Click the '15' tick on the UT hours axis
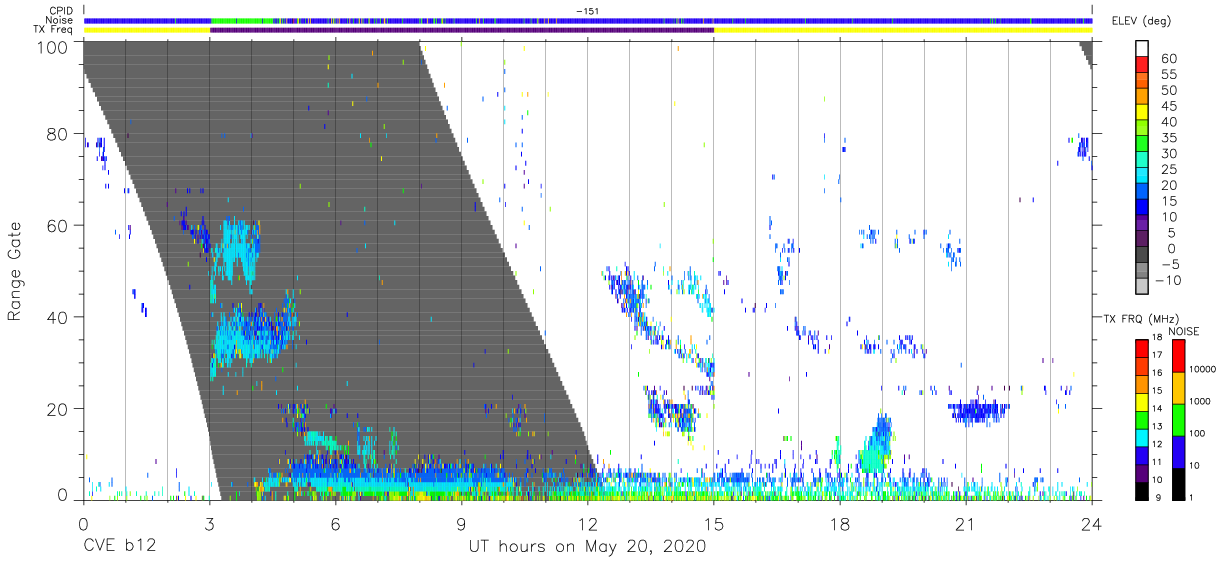The height and width of the screenshot is (567, 1228). [x=714, y=525]
